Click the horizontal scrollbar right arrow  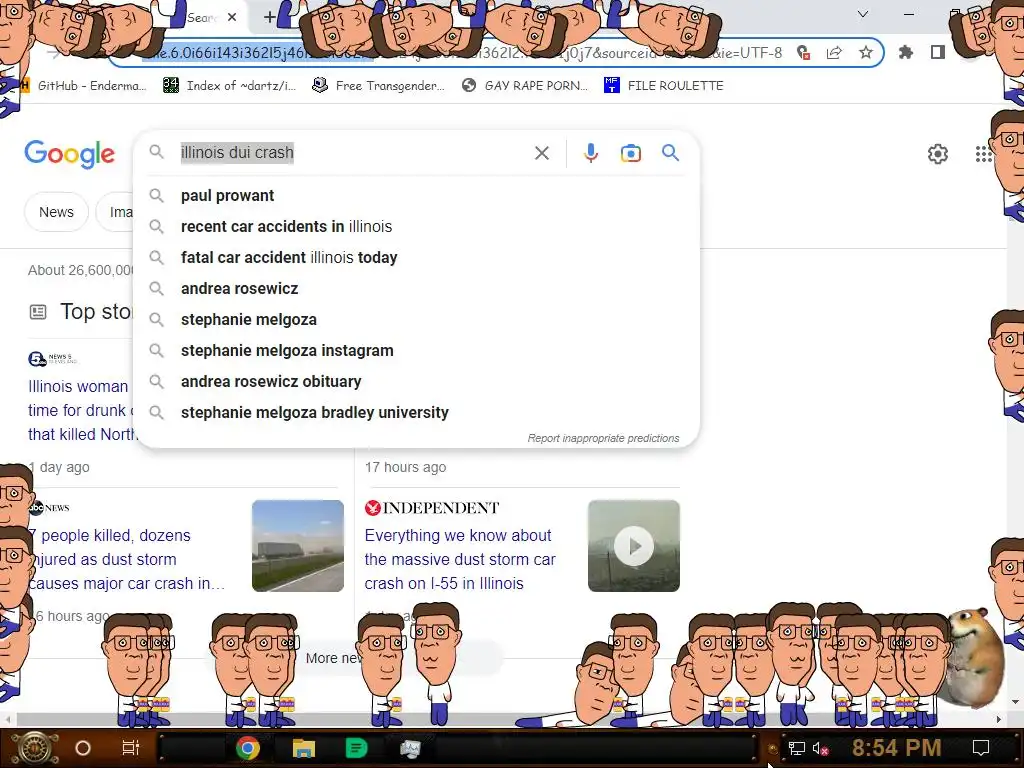tap(998, 720)
